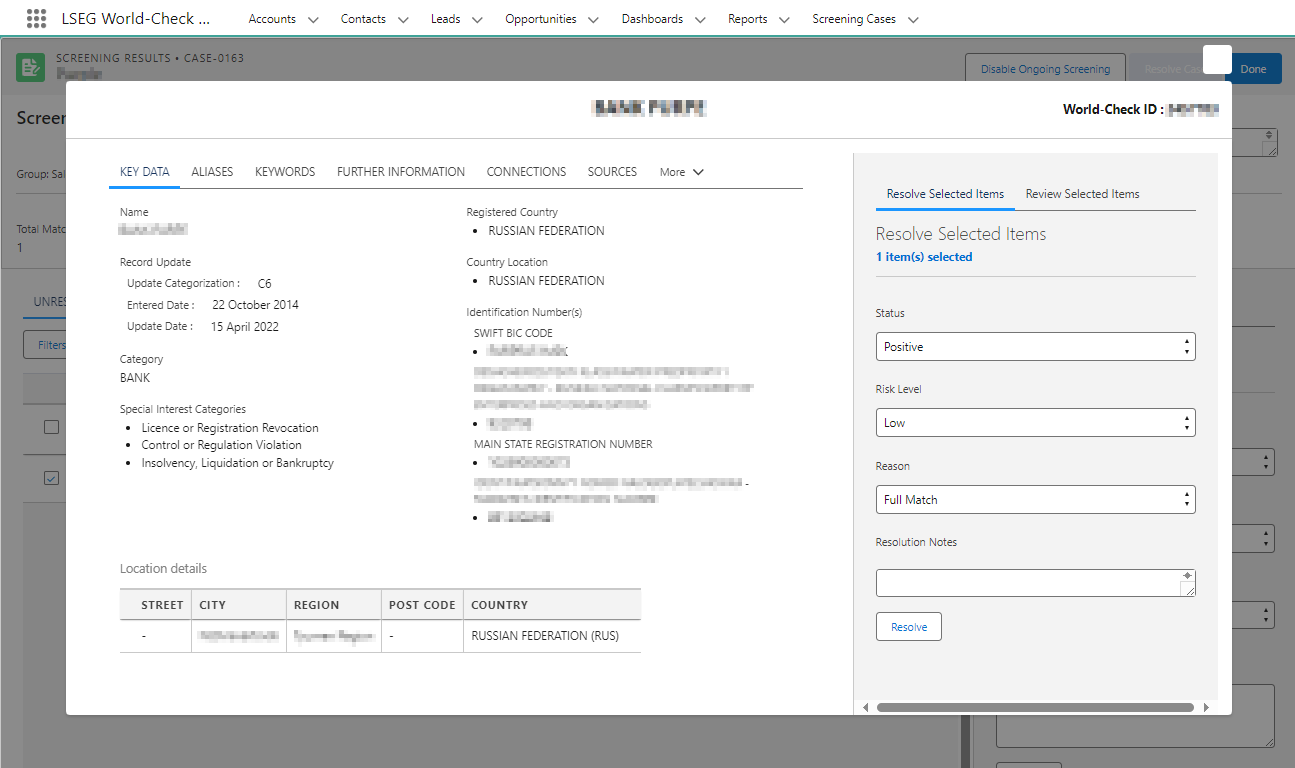
Task: Open the Salesforce App Launcher grid icon
Action: pos(36,18)
